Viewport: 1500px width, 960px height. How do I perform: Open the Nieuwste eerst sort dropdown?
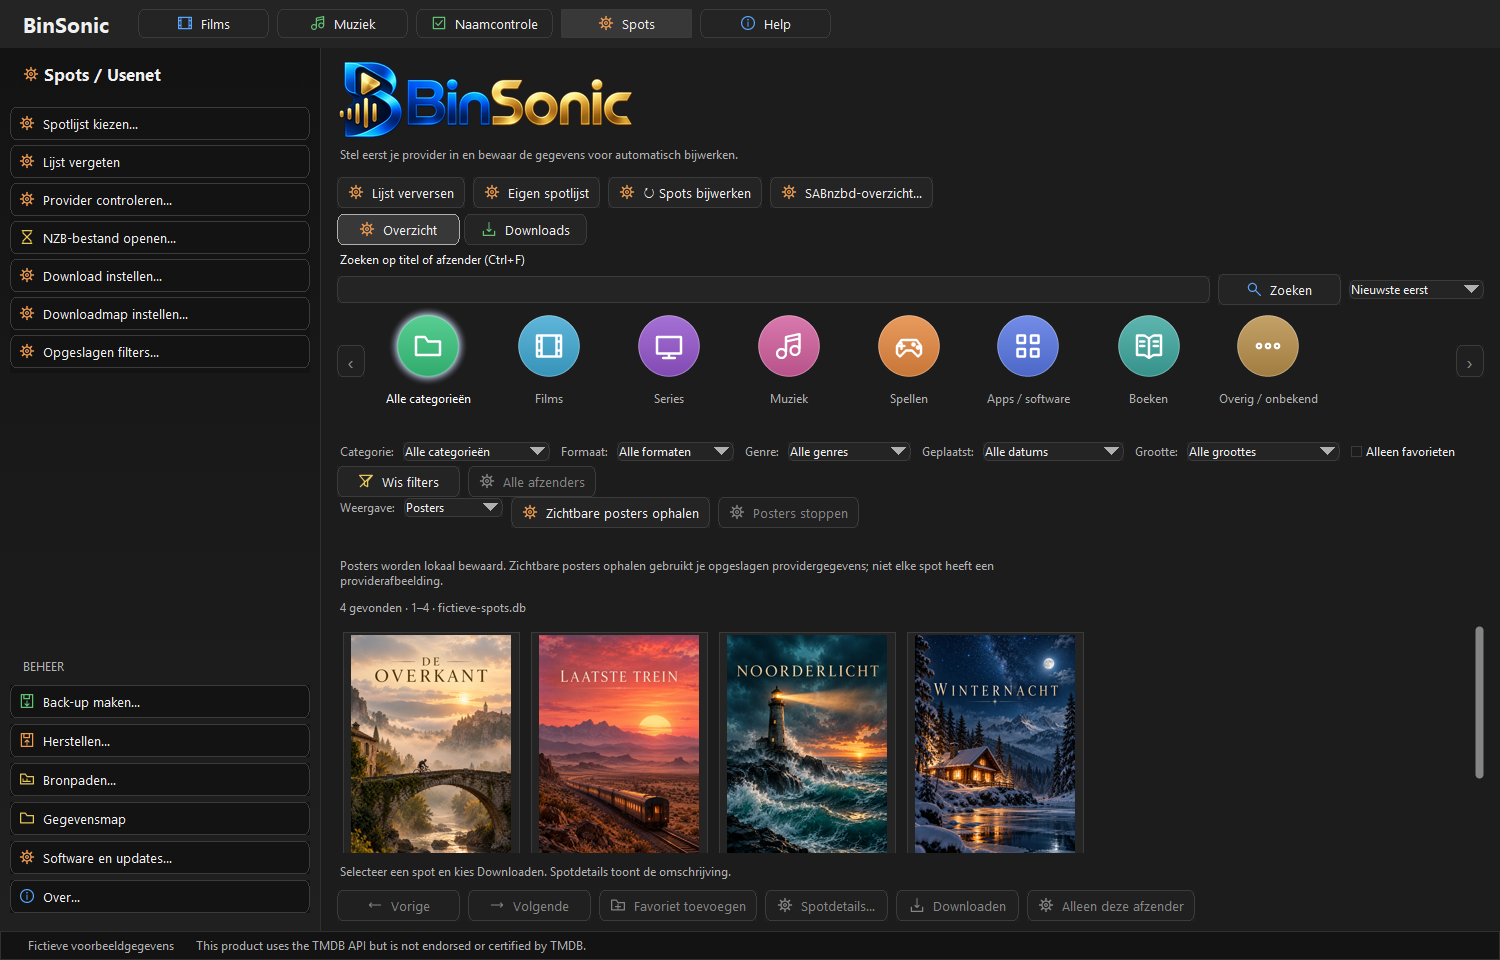(x=1415, y=290)
